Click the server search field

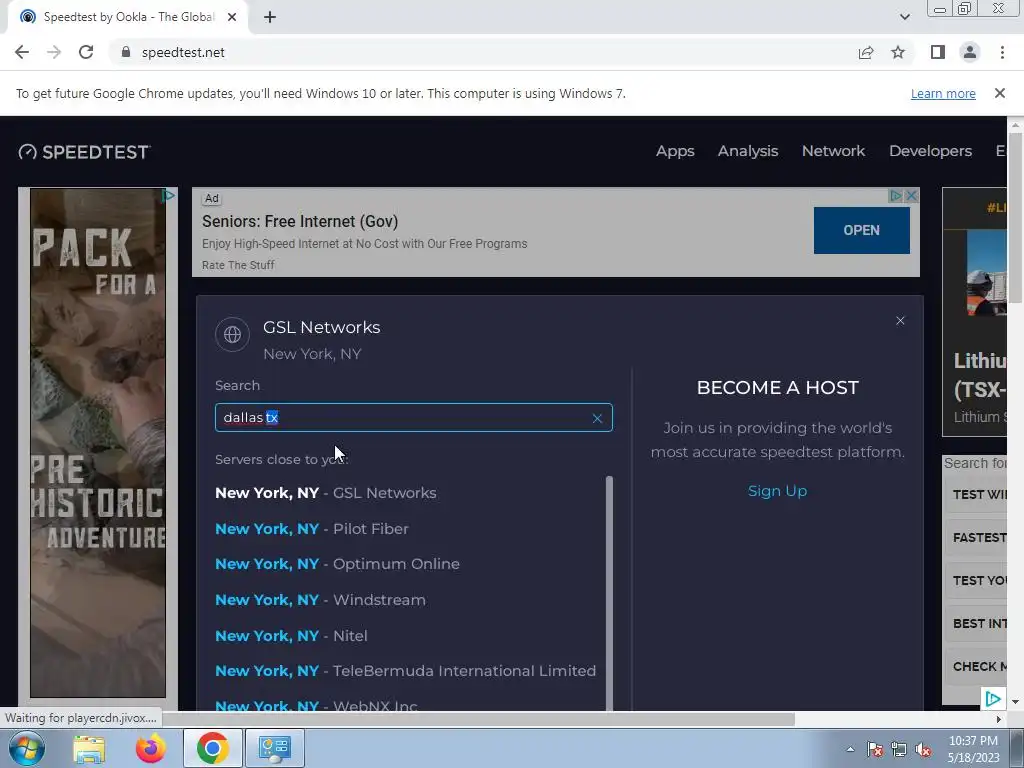pos(413,418)
